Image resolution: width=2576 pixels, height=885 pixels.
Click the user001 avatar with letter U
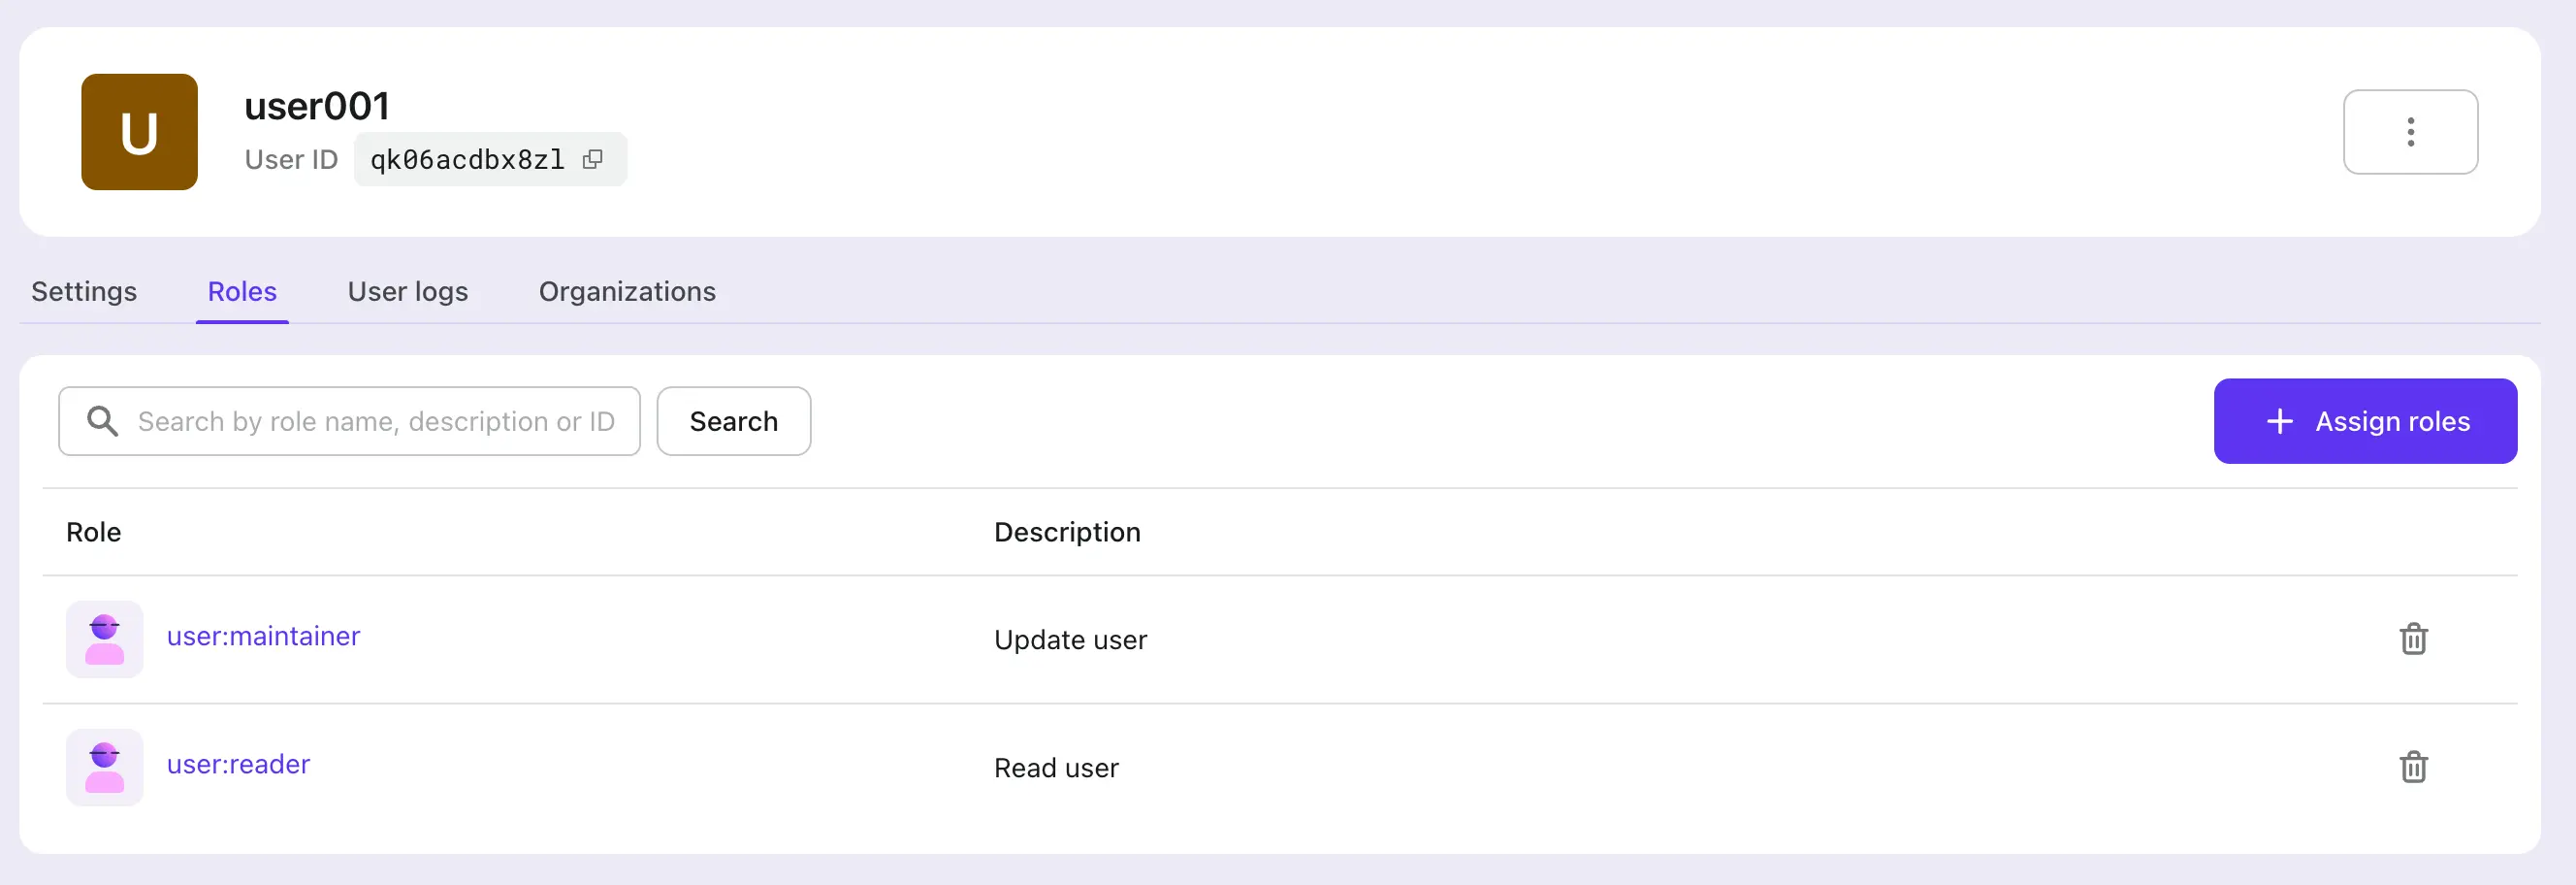pyautogui.click(x=139, y=131)
